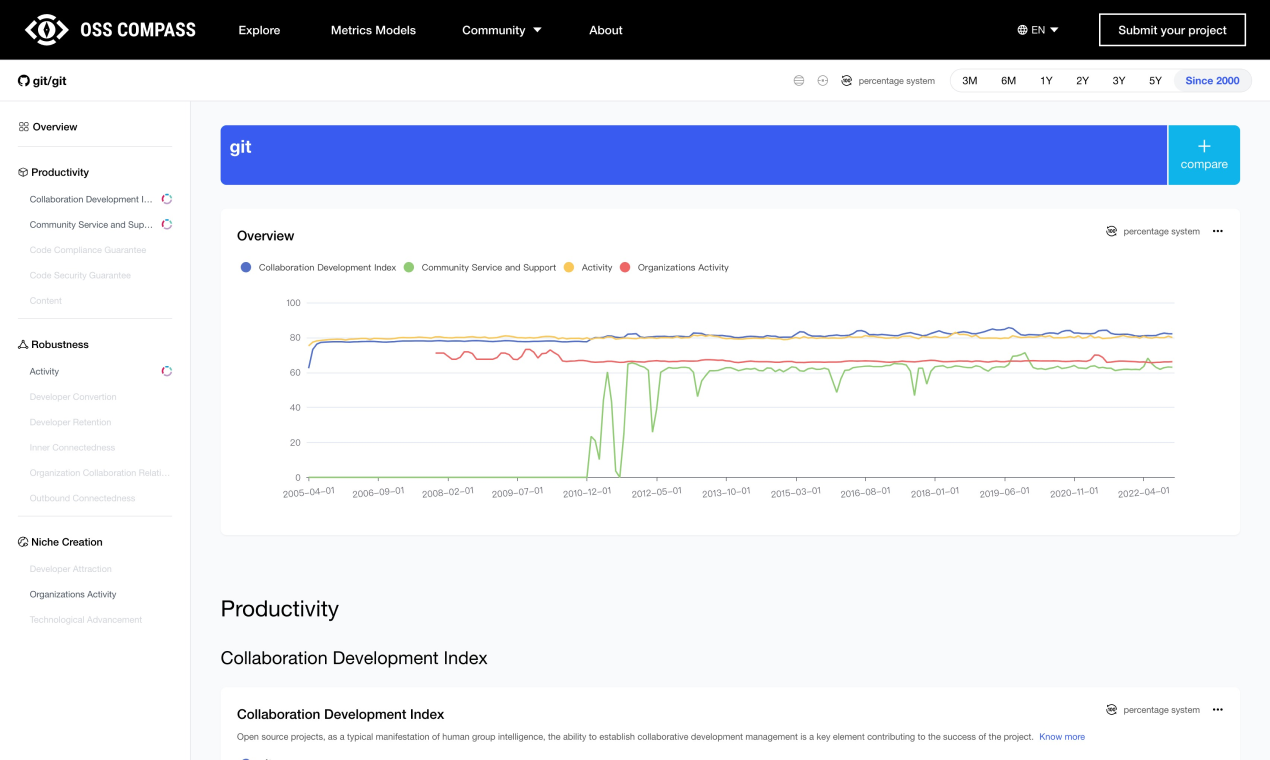Toggle percentage system in Overview chart card
Screen dimensions: 1270x760
(x=1153, y=231)
